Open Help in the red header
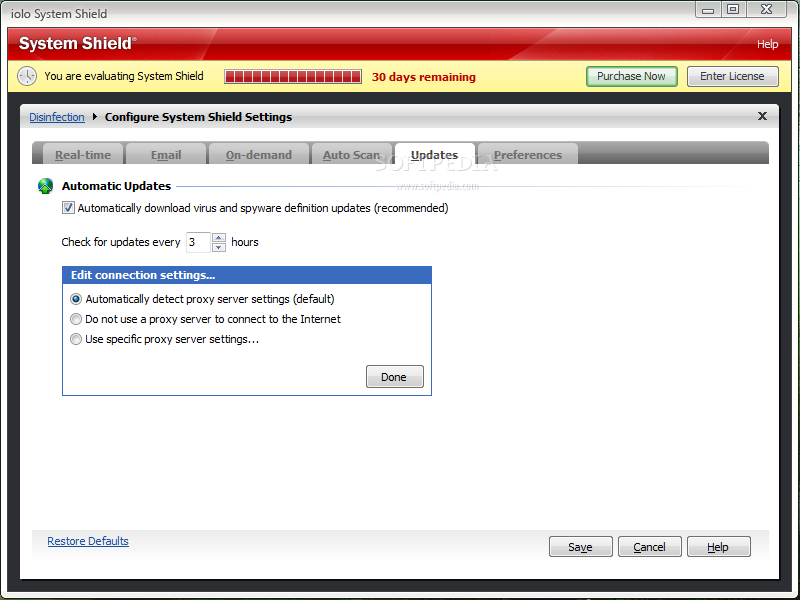The width and height of the screenshot is (800, 600). (x=767, y=44)
